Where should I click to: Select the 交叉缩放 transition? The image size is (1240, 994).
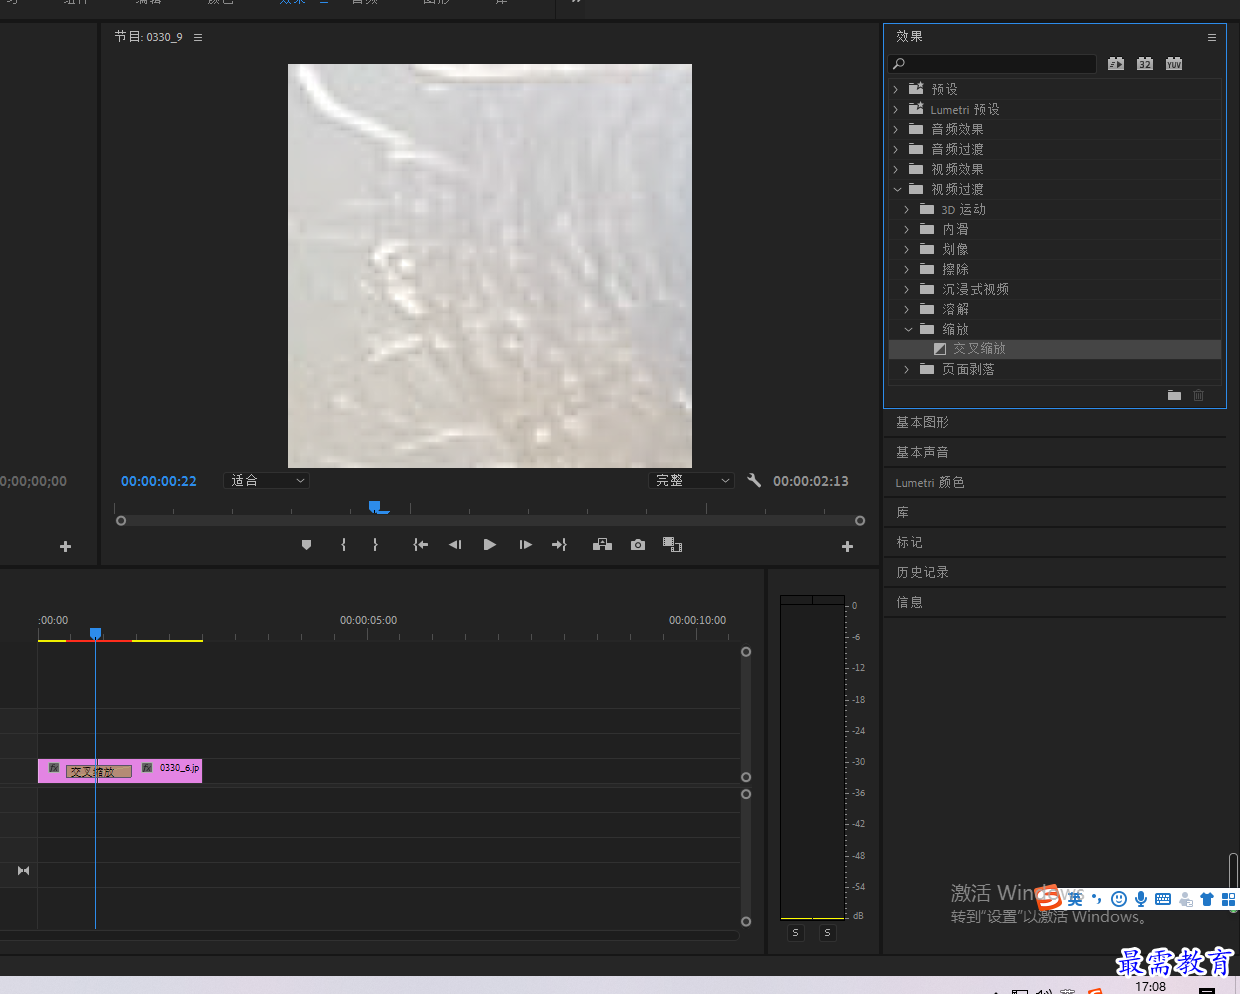click(1055, 349)
